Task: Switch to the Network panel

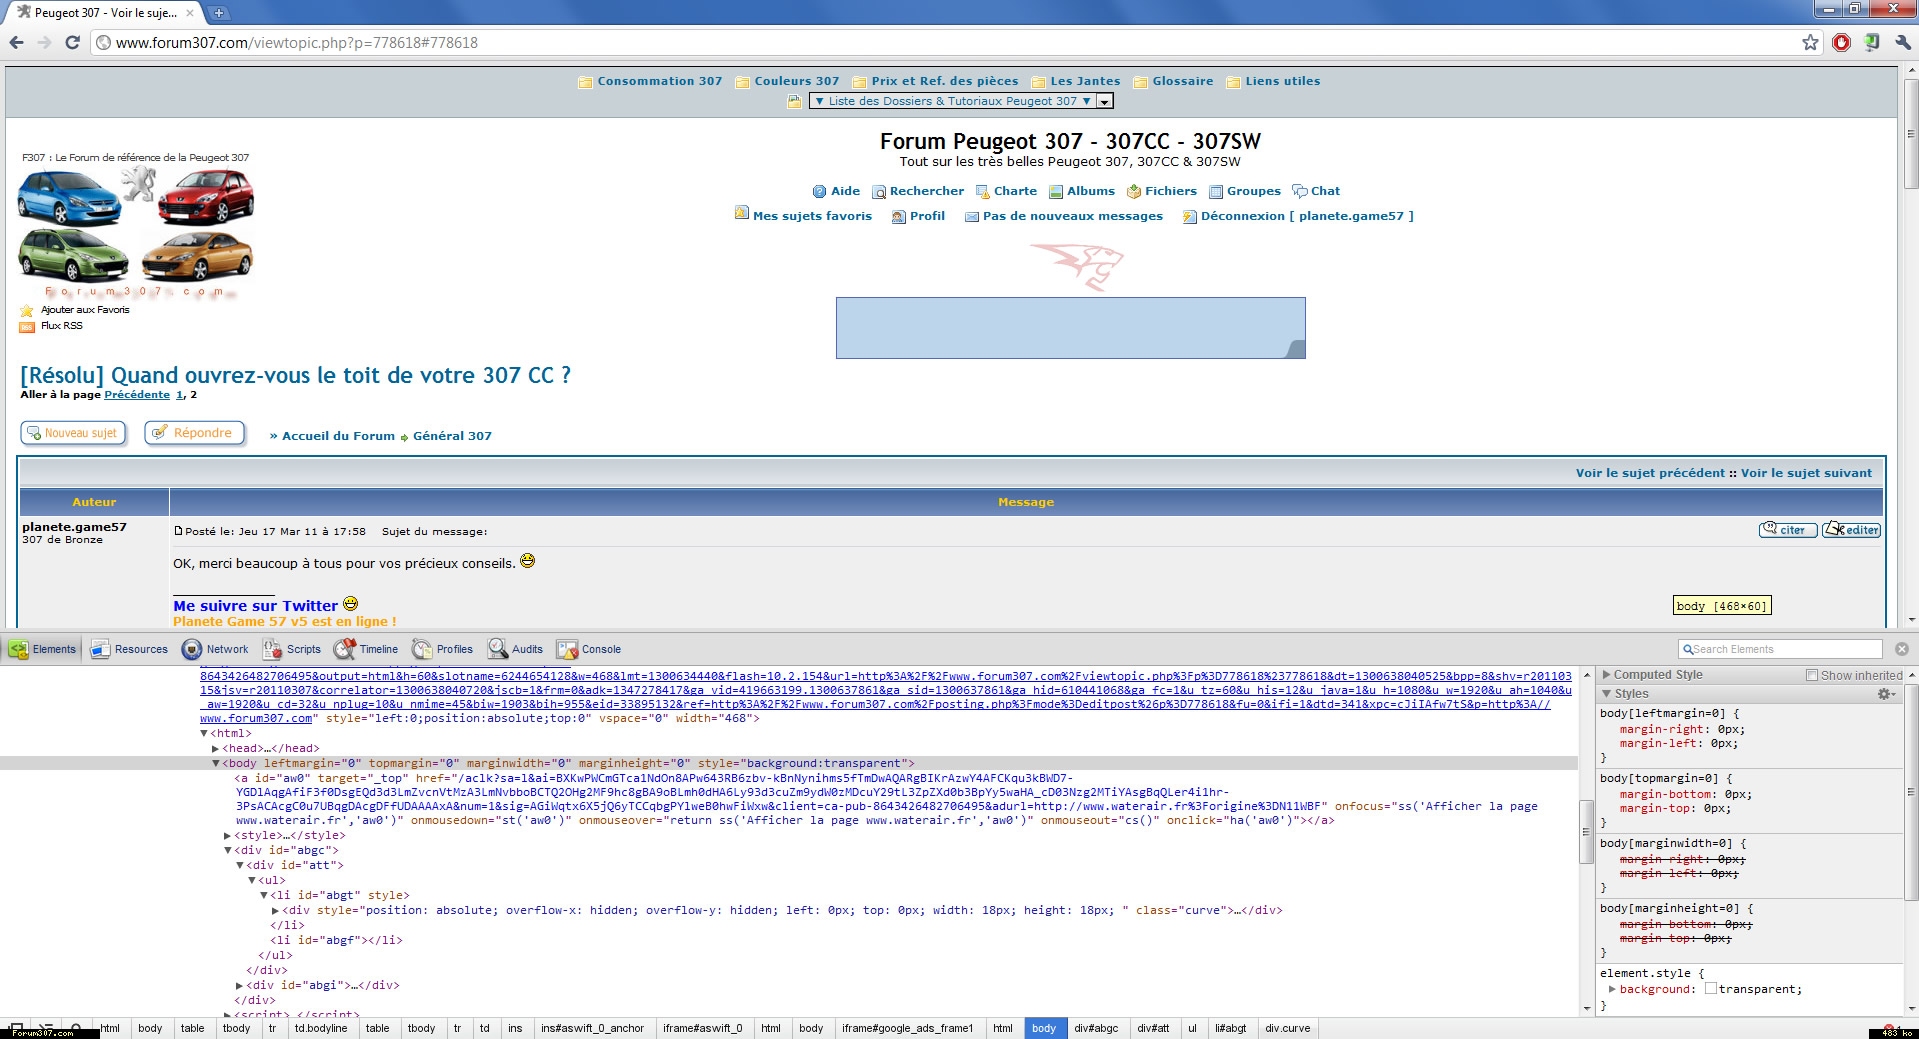Action: 215,649
